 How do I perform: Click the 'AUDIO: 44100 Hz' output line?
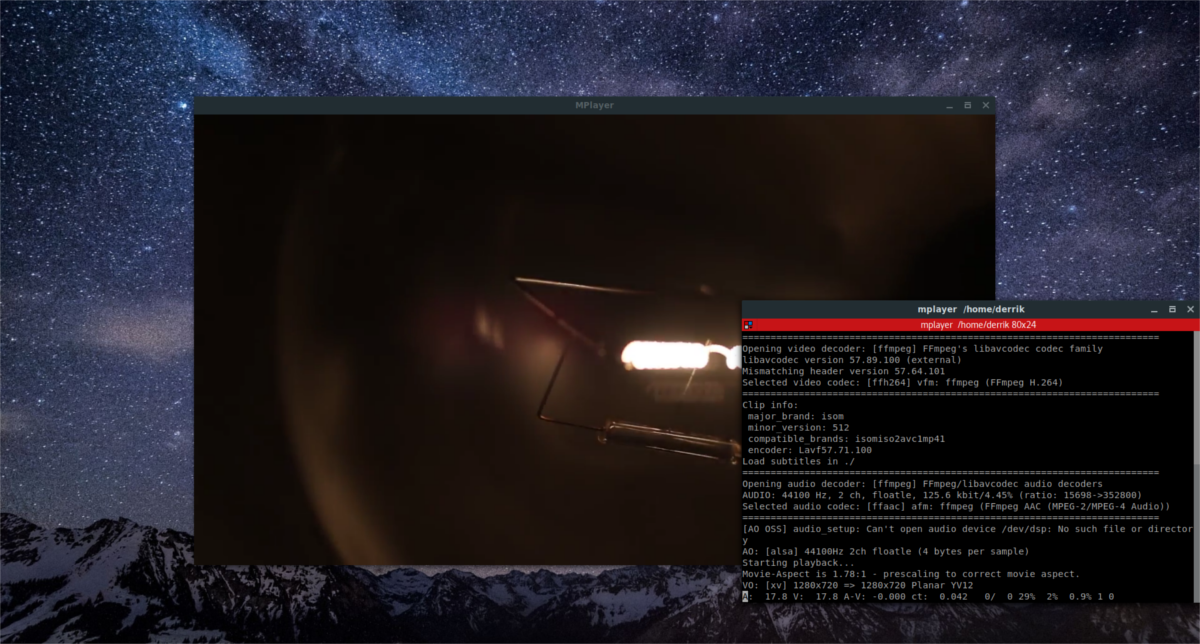pyautogui.click(x=941, y=495)
